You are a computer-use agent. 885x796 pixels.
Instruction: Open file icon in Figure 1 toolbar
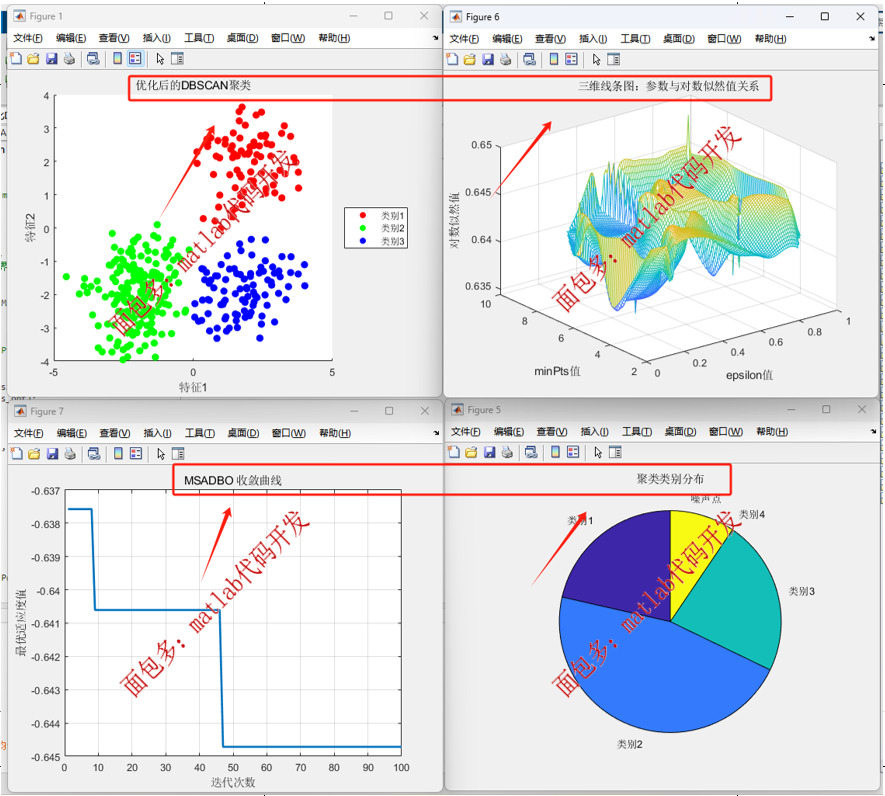click(33, 59)
